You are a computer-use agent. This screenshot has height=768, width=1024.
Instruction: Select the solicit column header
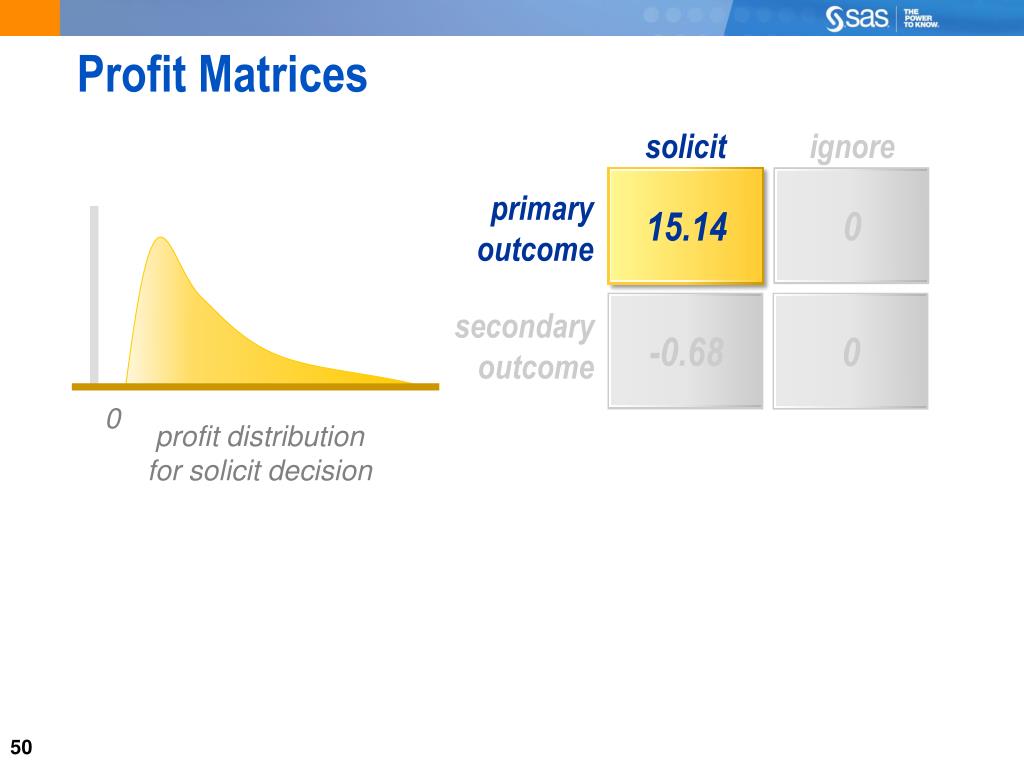click(686, 147)
